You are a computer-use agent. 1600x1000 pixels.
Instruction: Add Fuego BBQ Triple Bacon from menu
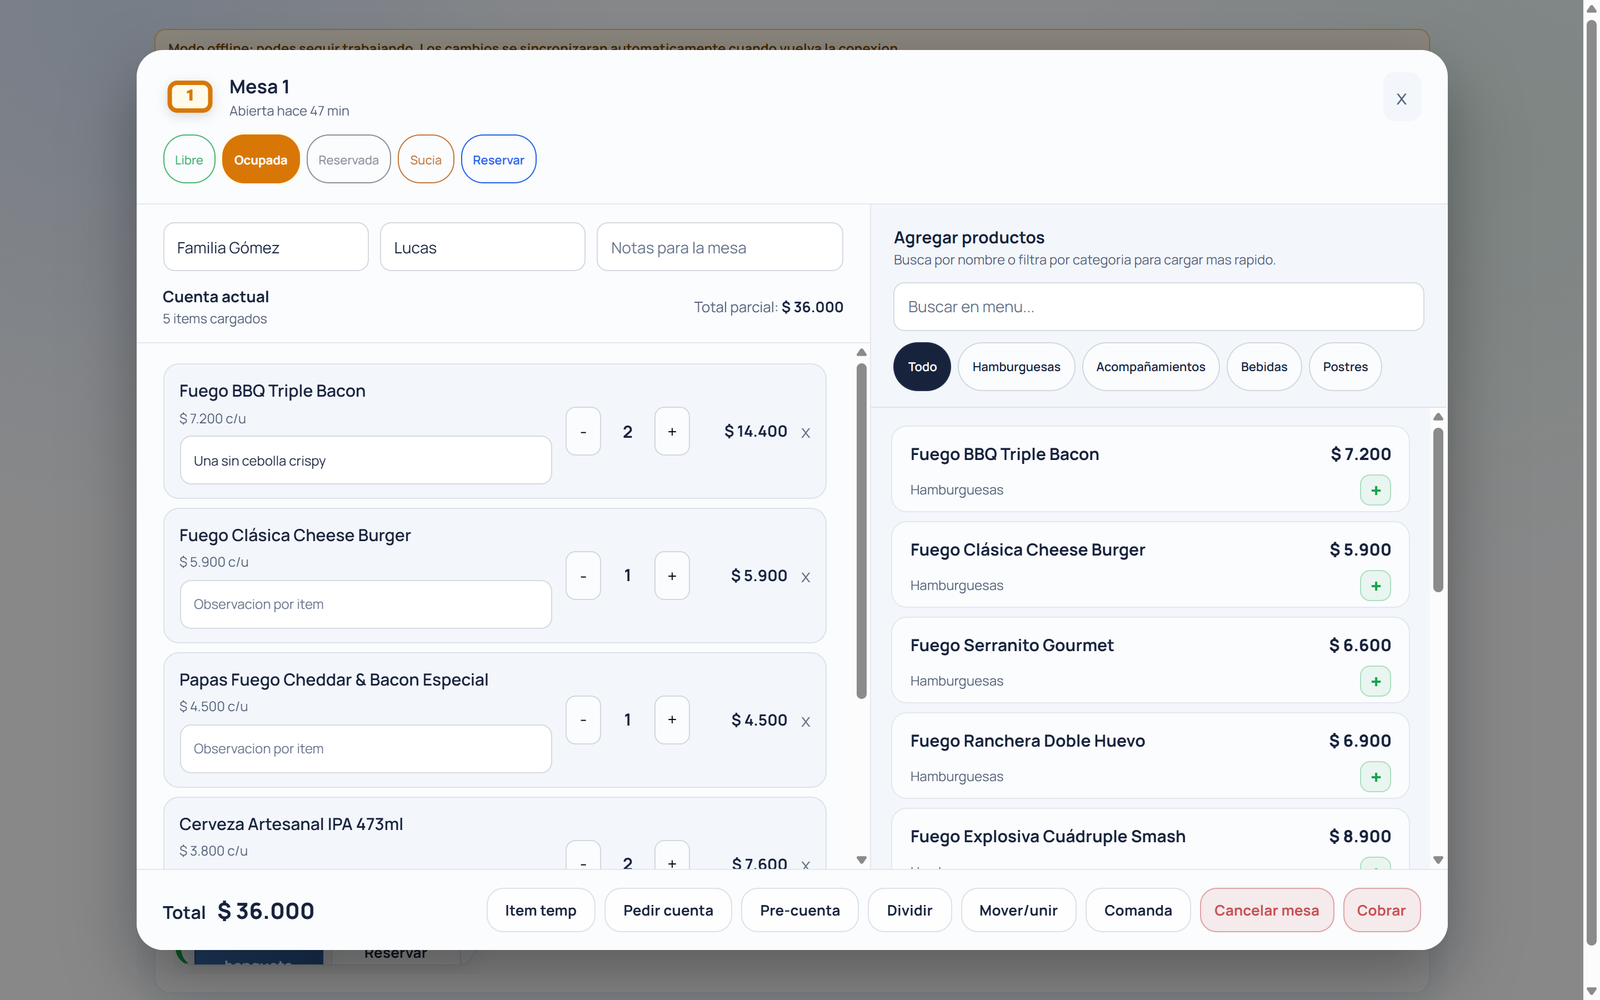[x=1375, y=490]
